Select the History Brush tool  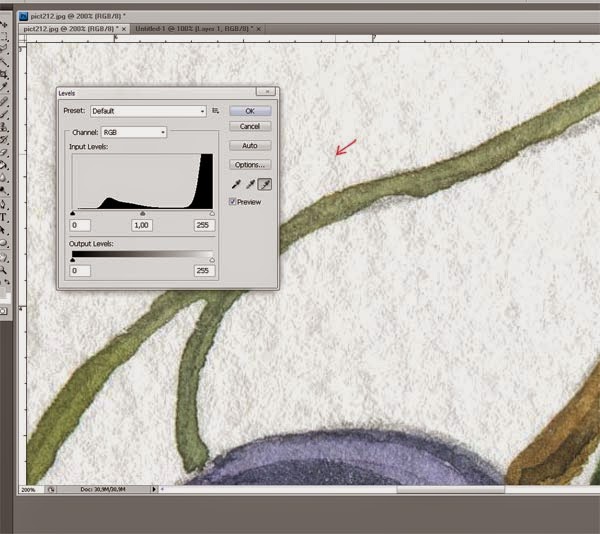4,140
